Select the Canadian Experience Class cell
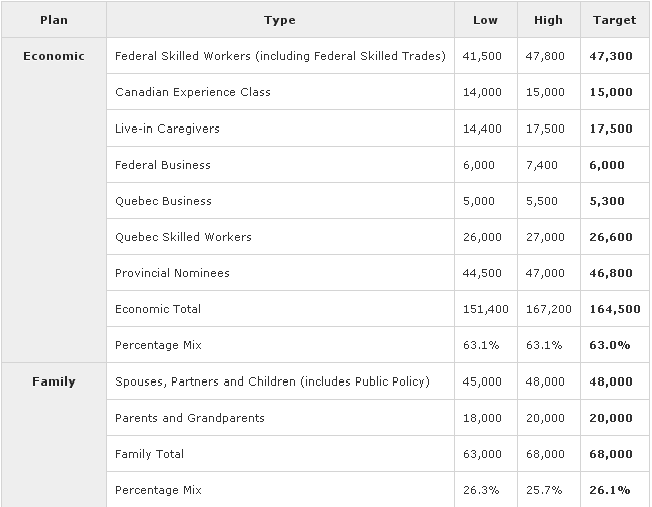This screenshot has height=507, width=652. pos(193,92)
